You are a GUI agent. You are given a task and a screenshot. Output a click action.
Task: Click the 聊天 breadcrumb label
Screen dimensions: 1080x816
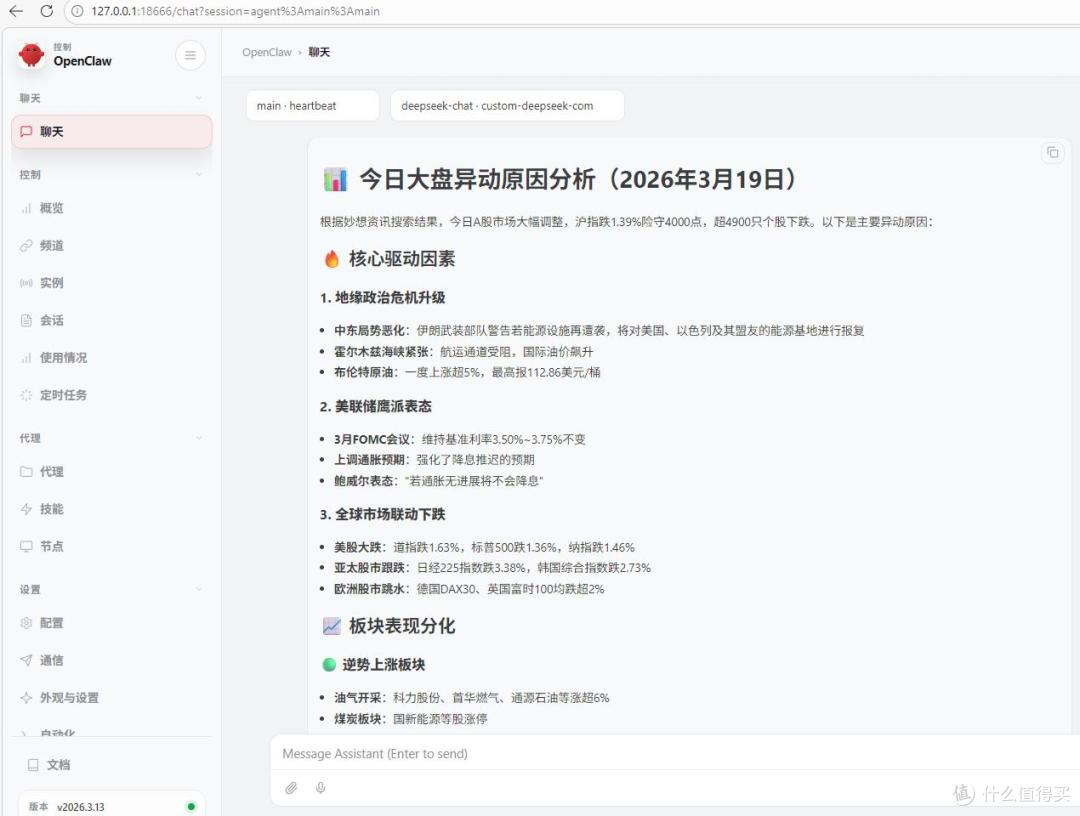pyautogui.click(x=319, y=52)
